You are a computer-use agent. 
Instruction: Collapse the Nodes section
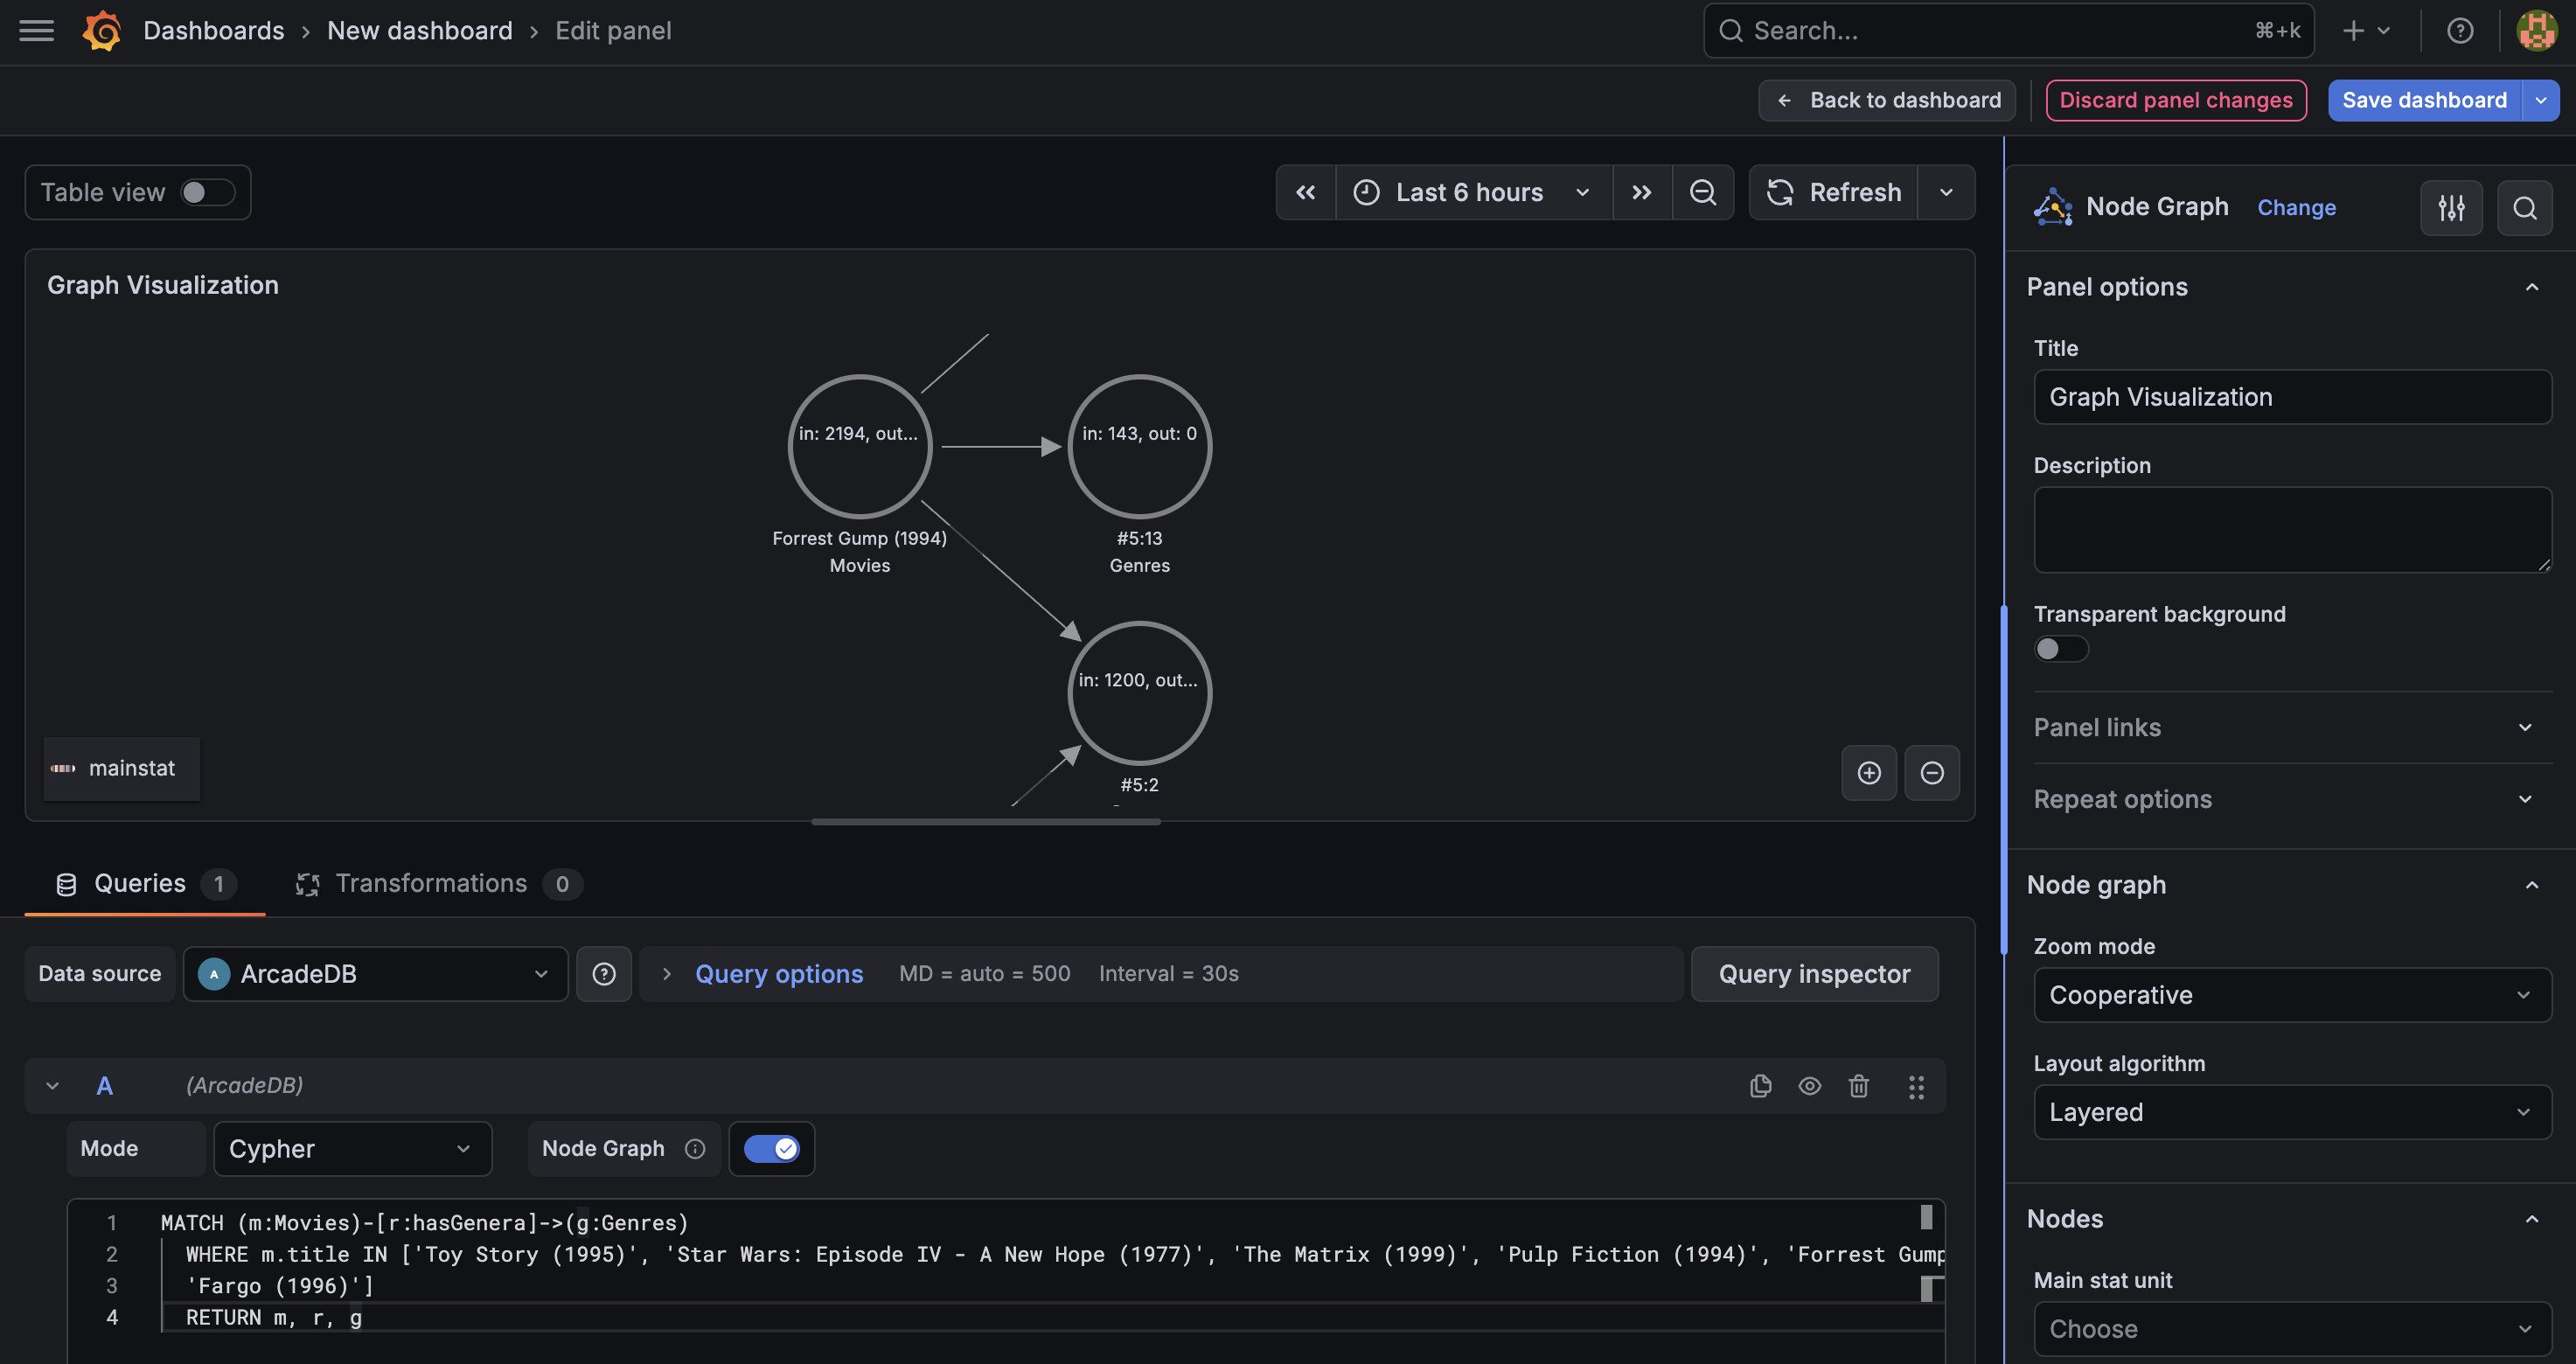2532,1219
